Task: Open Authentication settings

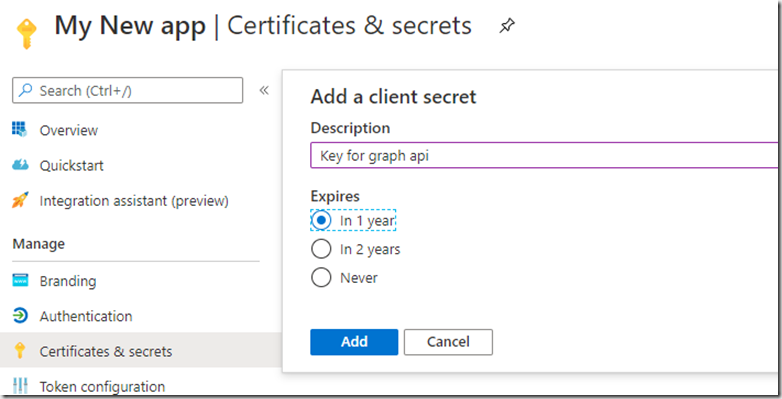Action: point(86,316)
